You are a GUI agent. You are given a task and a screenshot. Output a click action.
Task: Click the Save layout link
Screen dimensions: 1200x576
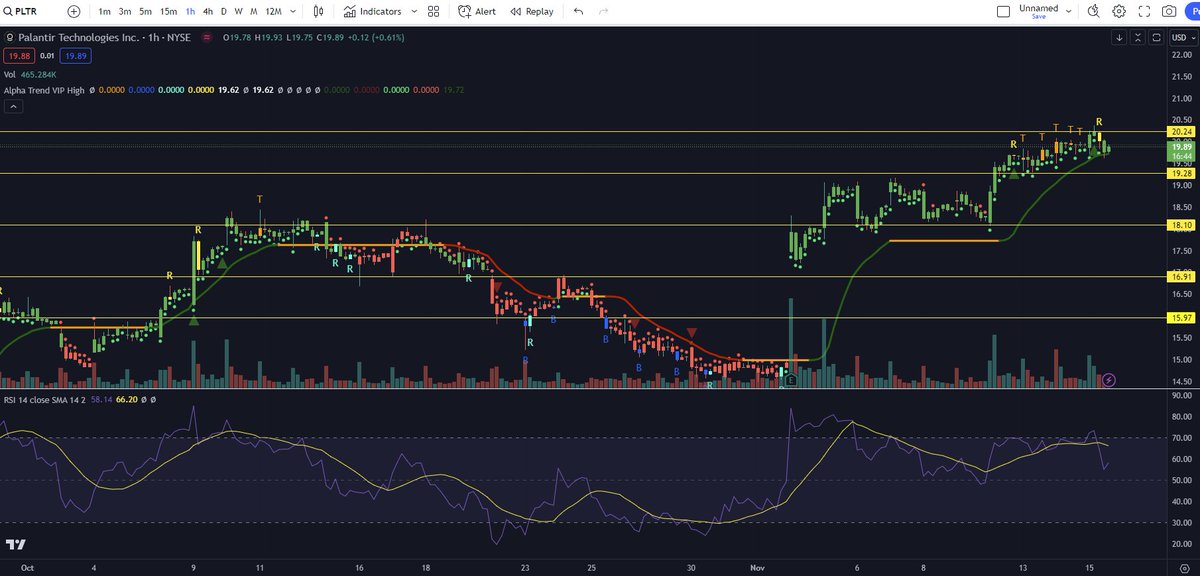tap(1039, 17)
